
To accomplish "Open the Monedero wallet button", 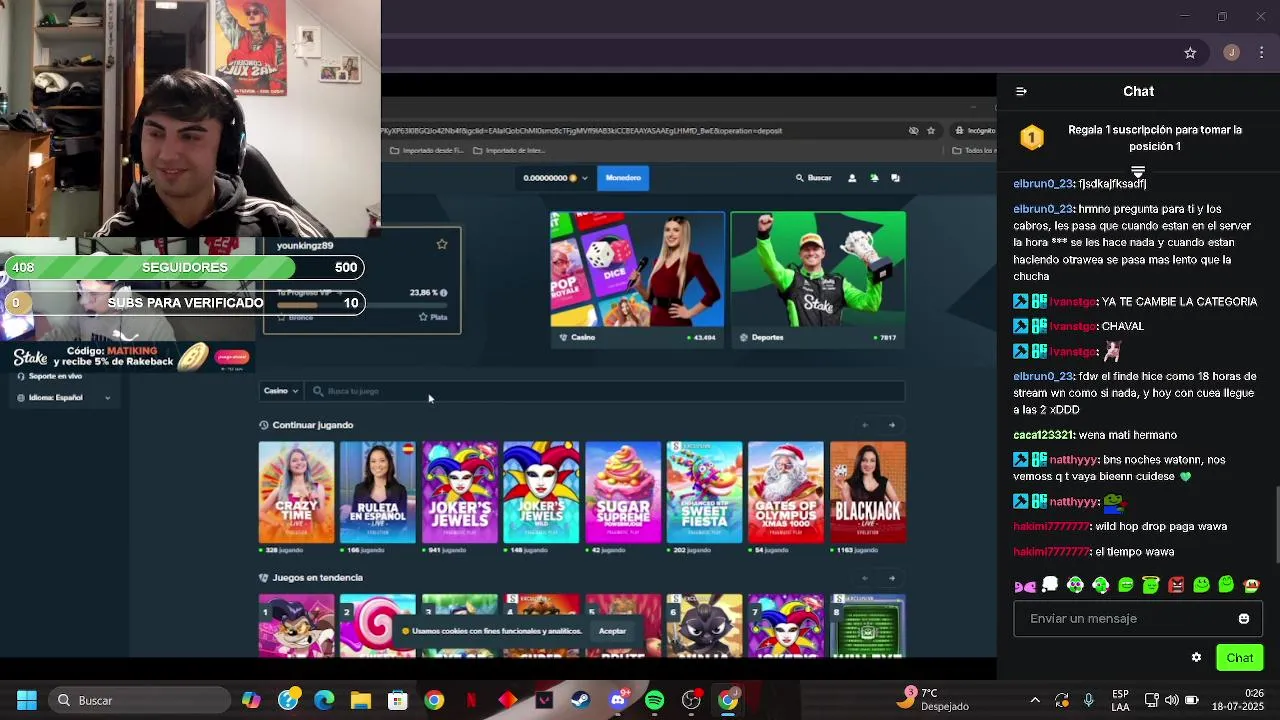I will (x=623, y=178).
